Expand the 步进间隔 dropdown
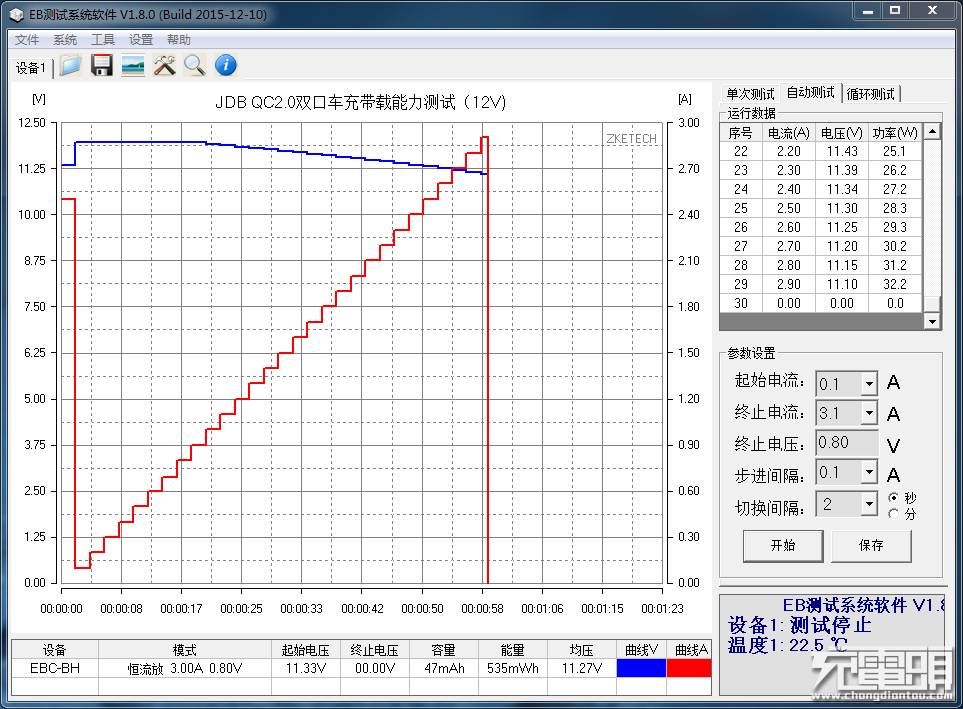The image size is (963, 709). [869, 472]
